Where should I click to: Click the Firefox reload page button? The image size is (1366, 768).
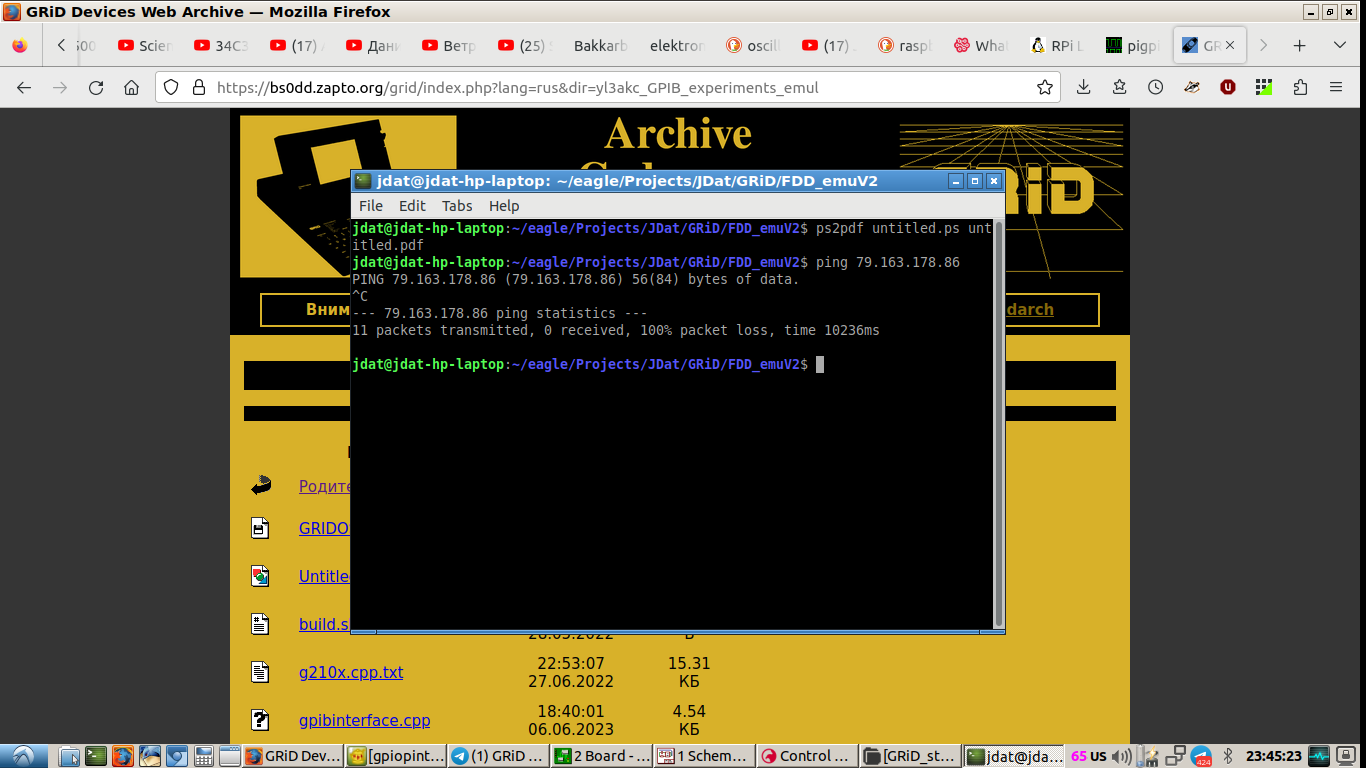pyautogui.click(x=96, y=88)
